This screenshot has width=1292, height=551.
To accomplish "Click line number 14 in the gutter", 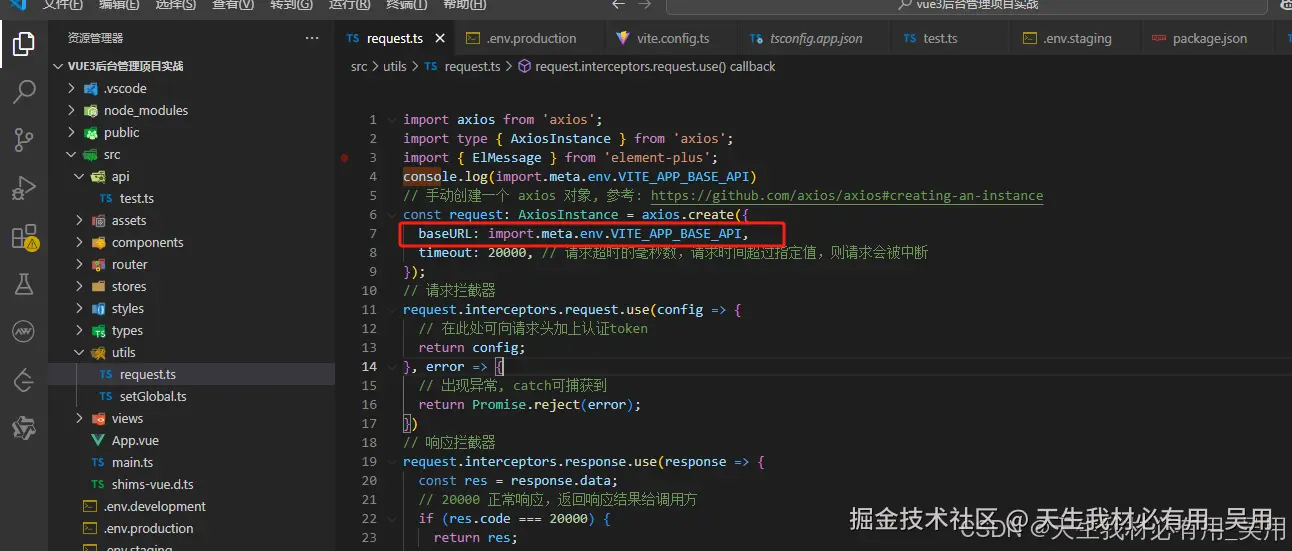I will [x=370, y=366].
